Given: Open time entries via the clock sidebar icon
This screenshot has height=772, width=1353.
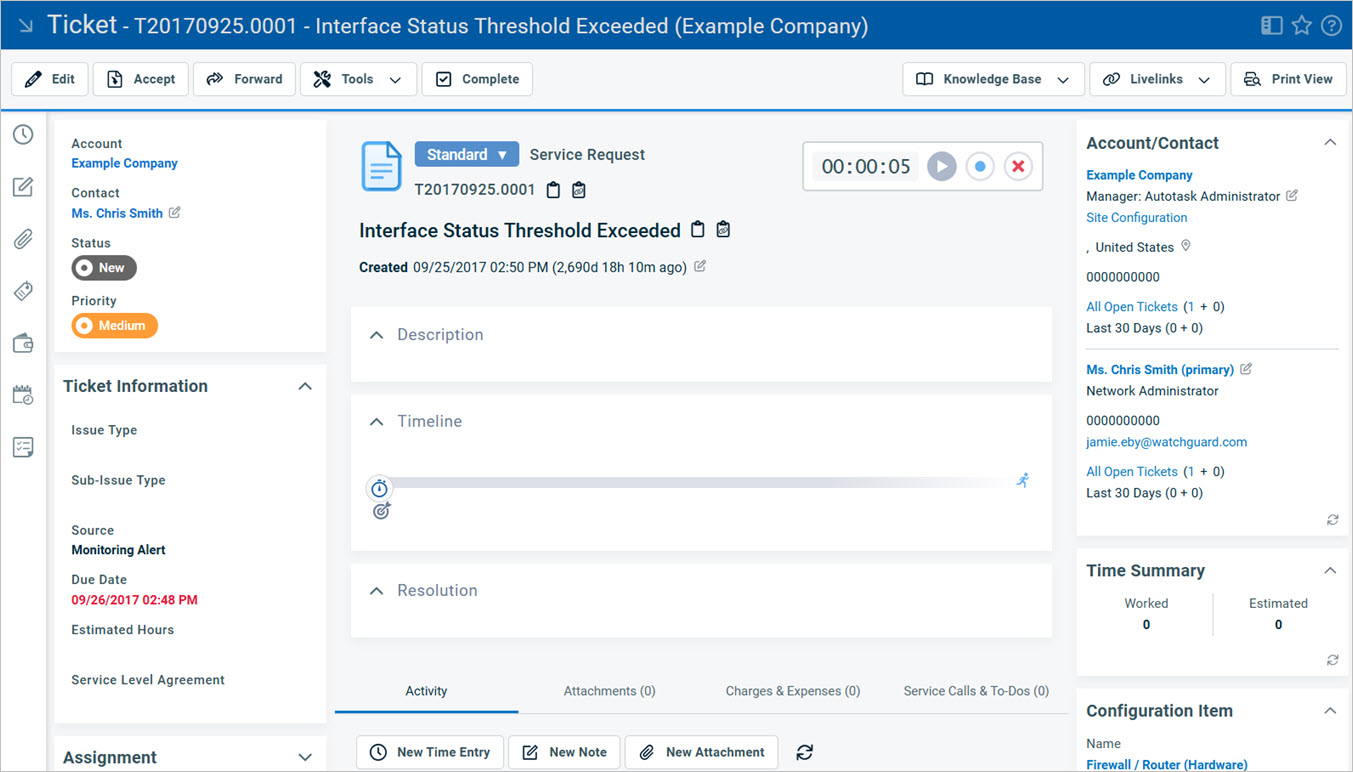Looking at the screenshot, I should 22,133.
